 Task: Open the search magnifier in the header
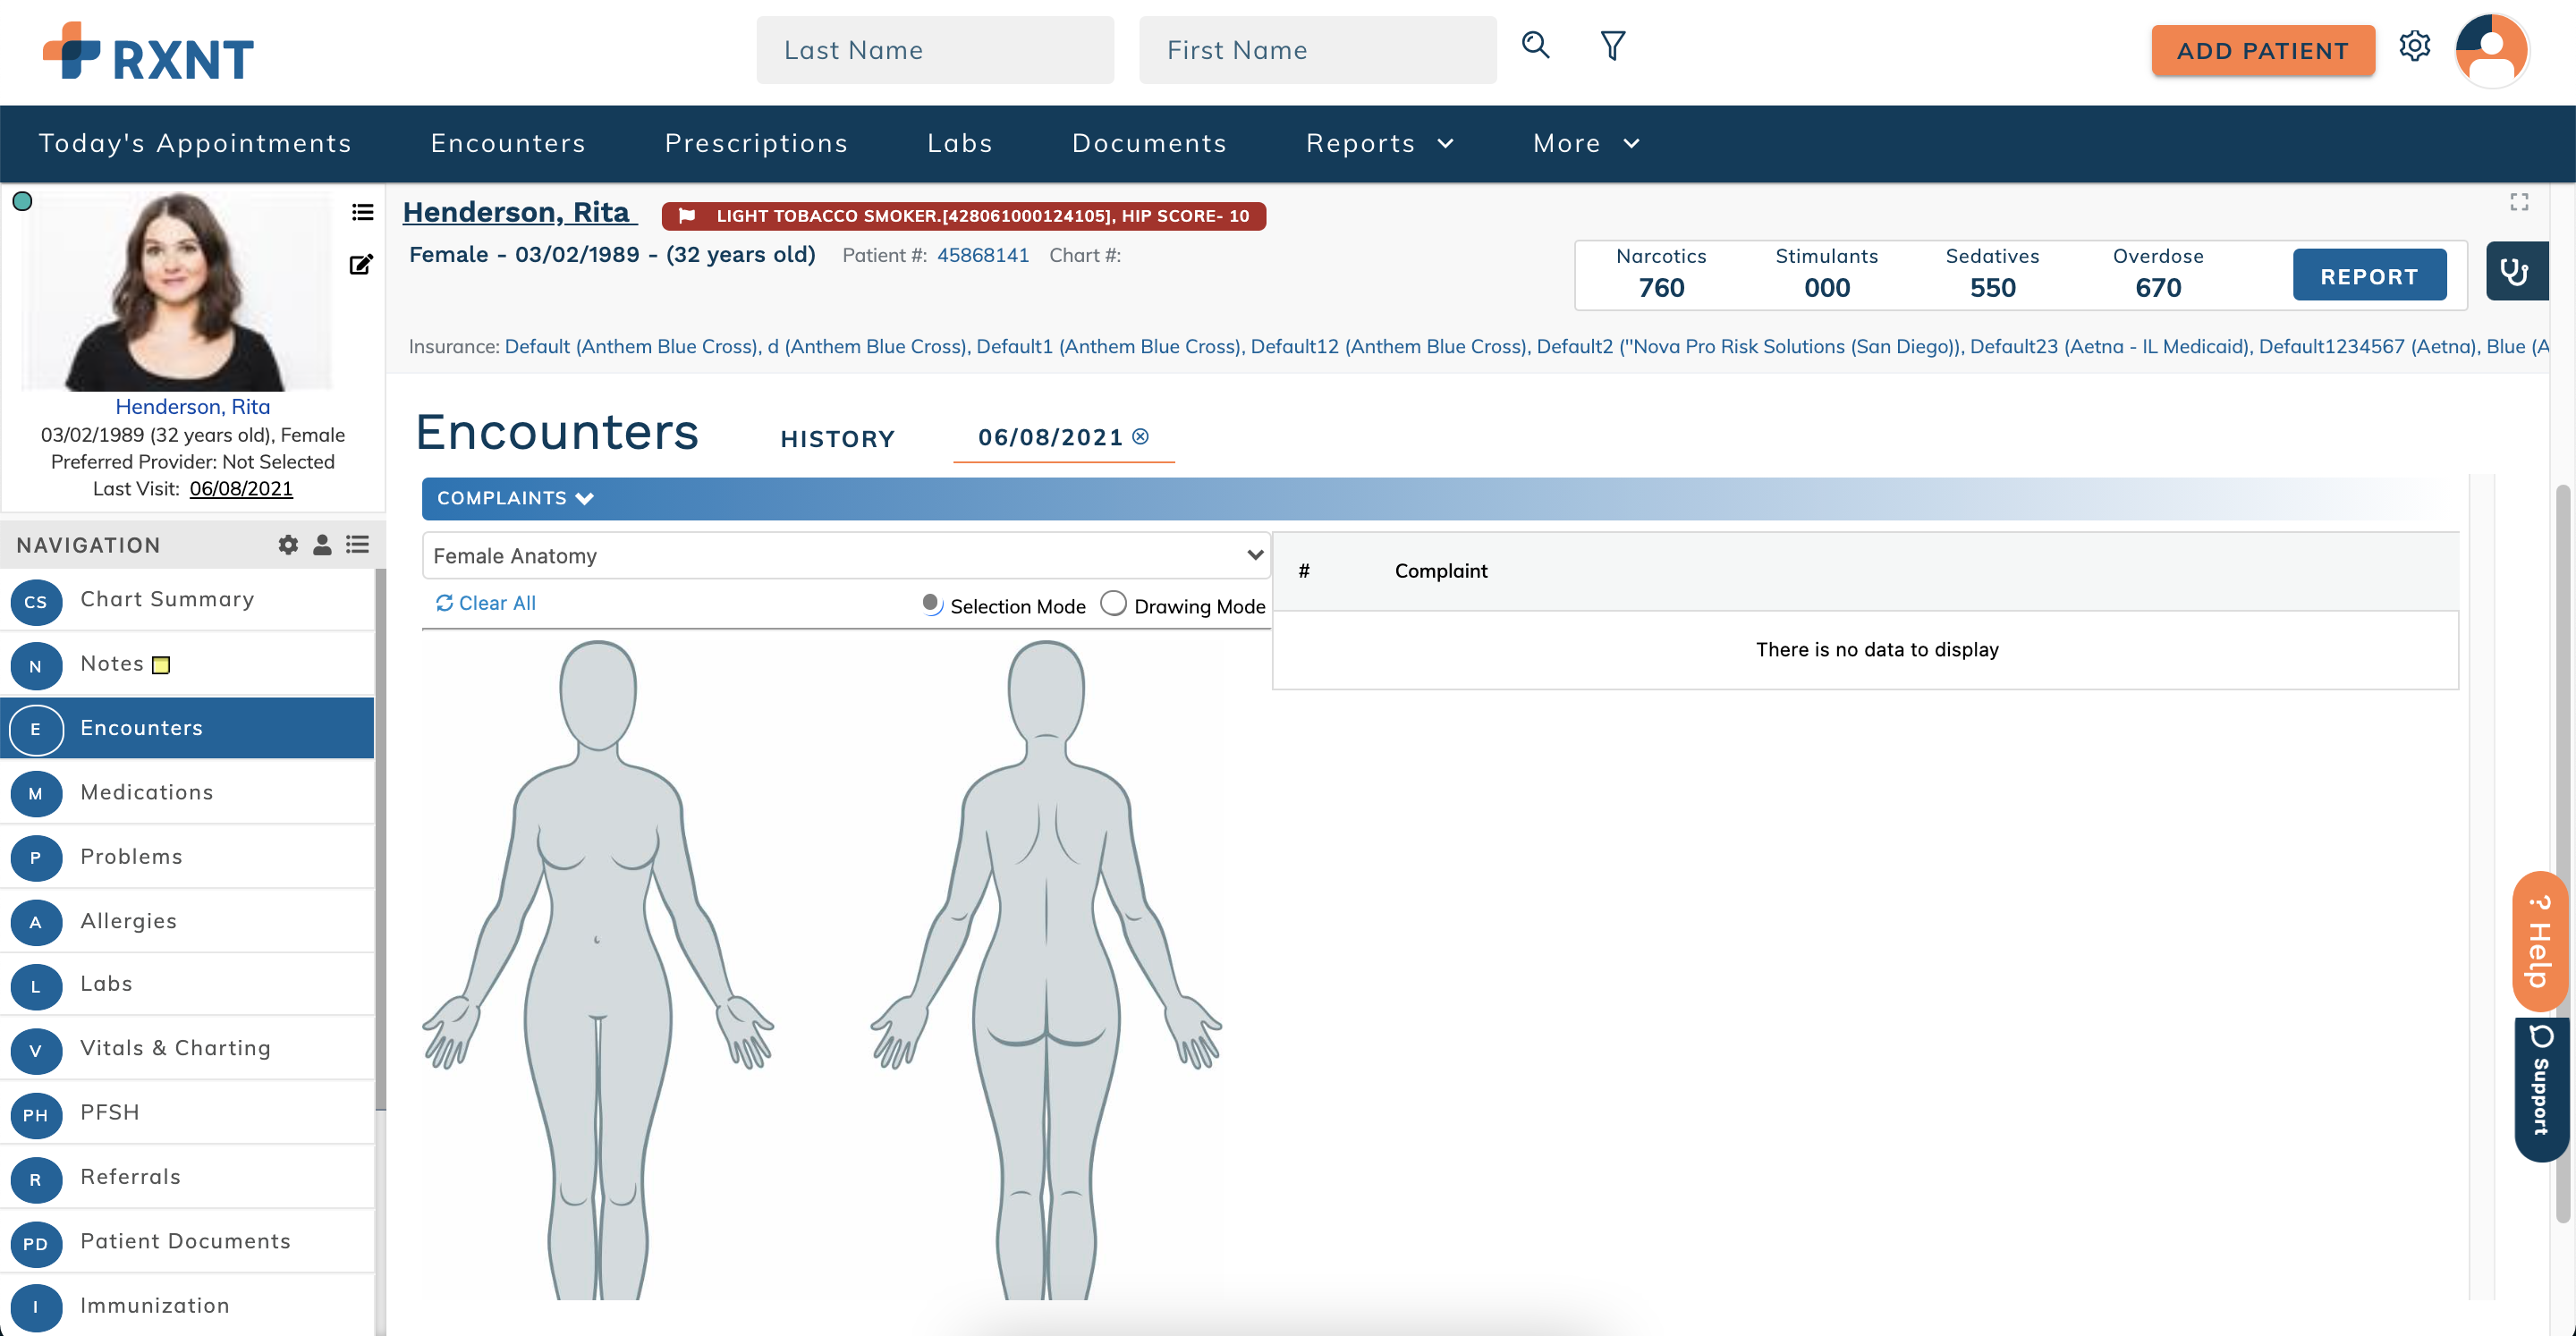coord(1535,45)
